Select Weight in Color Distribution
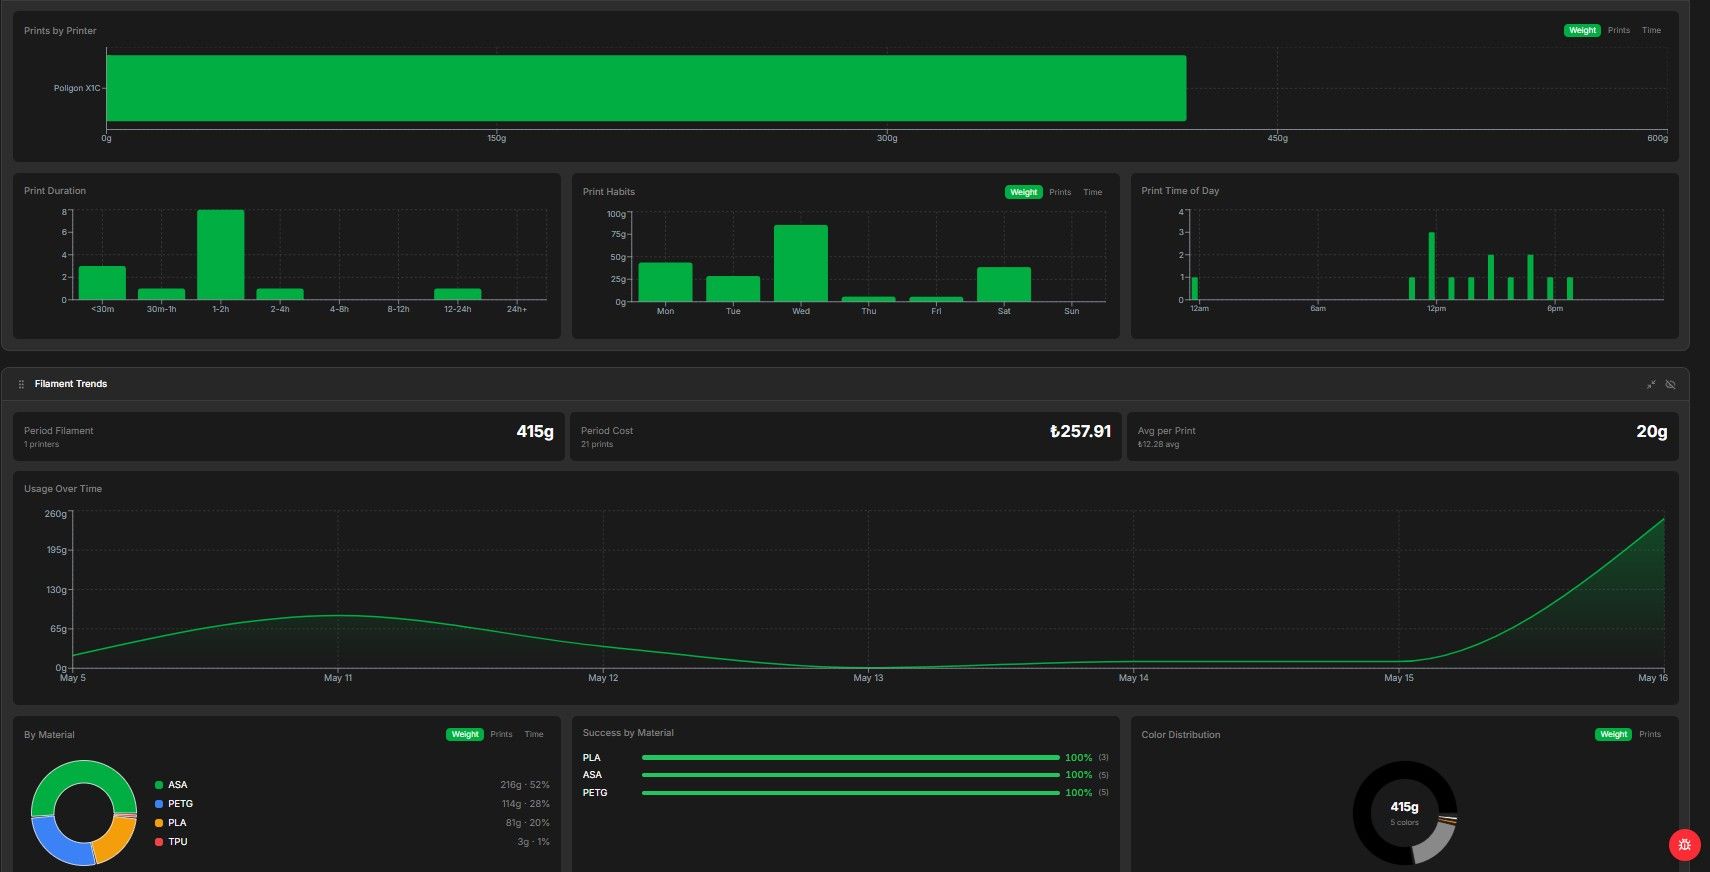The image size is (1710, 872). 1613,734
